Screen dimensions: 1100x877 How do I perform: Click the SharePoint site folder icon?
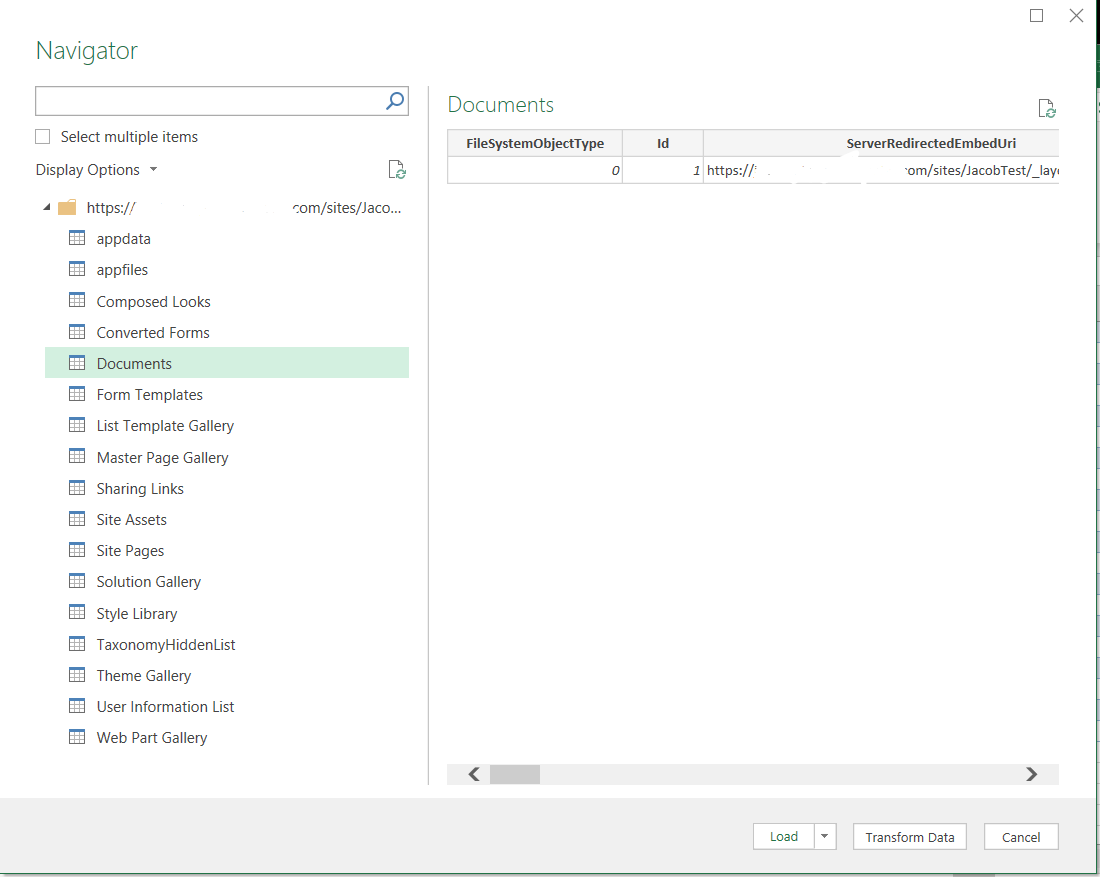tap(67, 208)
